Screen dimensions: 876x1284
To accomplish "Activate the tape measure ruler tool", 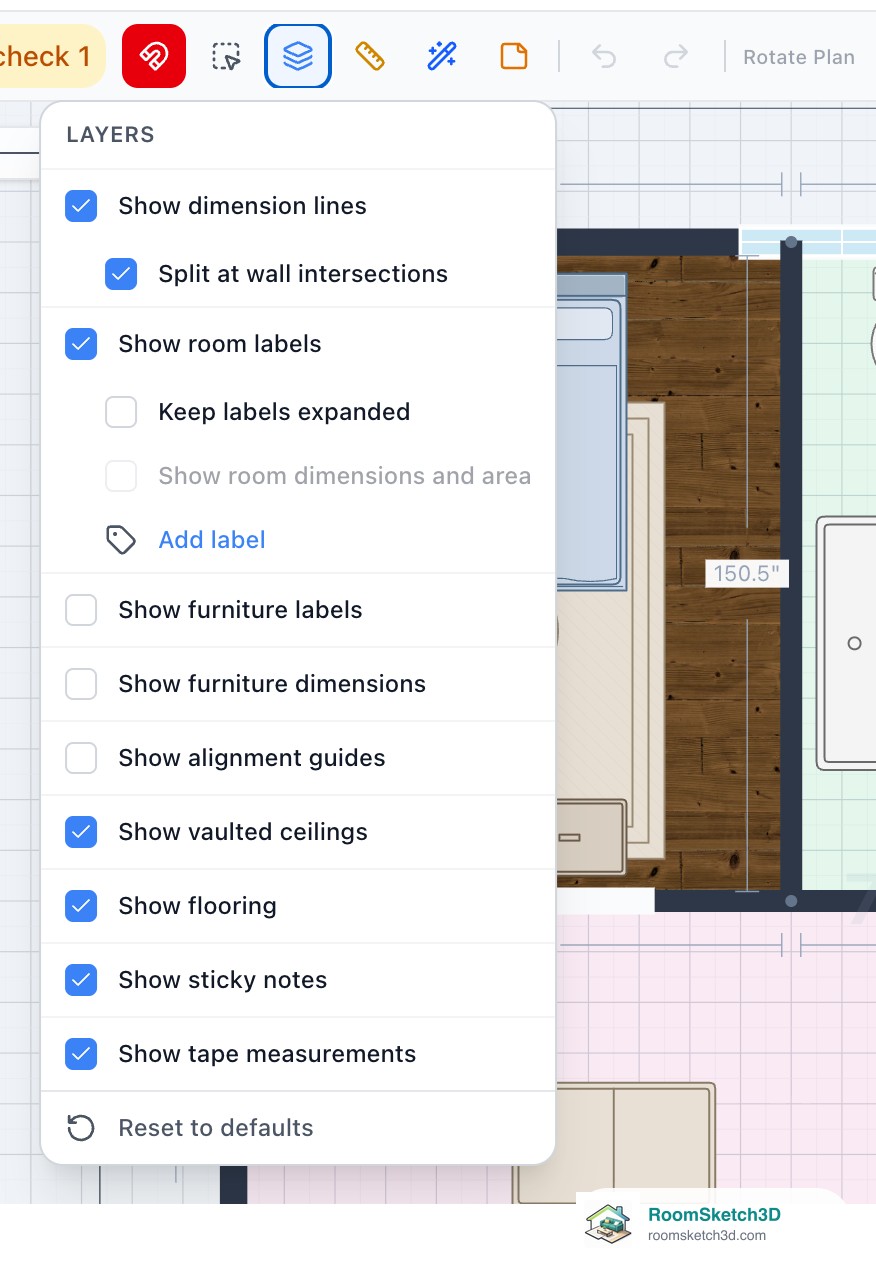I will click(x=370, y=56).
